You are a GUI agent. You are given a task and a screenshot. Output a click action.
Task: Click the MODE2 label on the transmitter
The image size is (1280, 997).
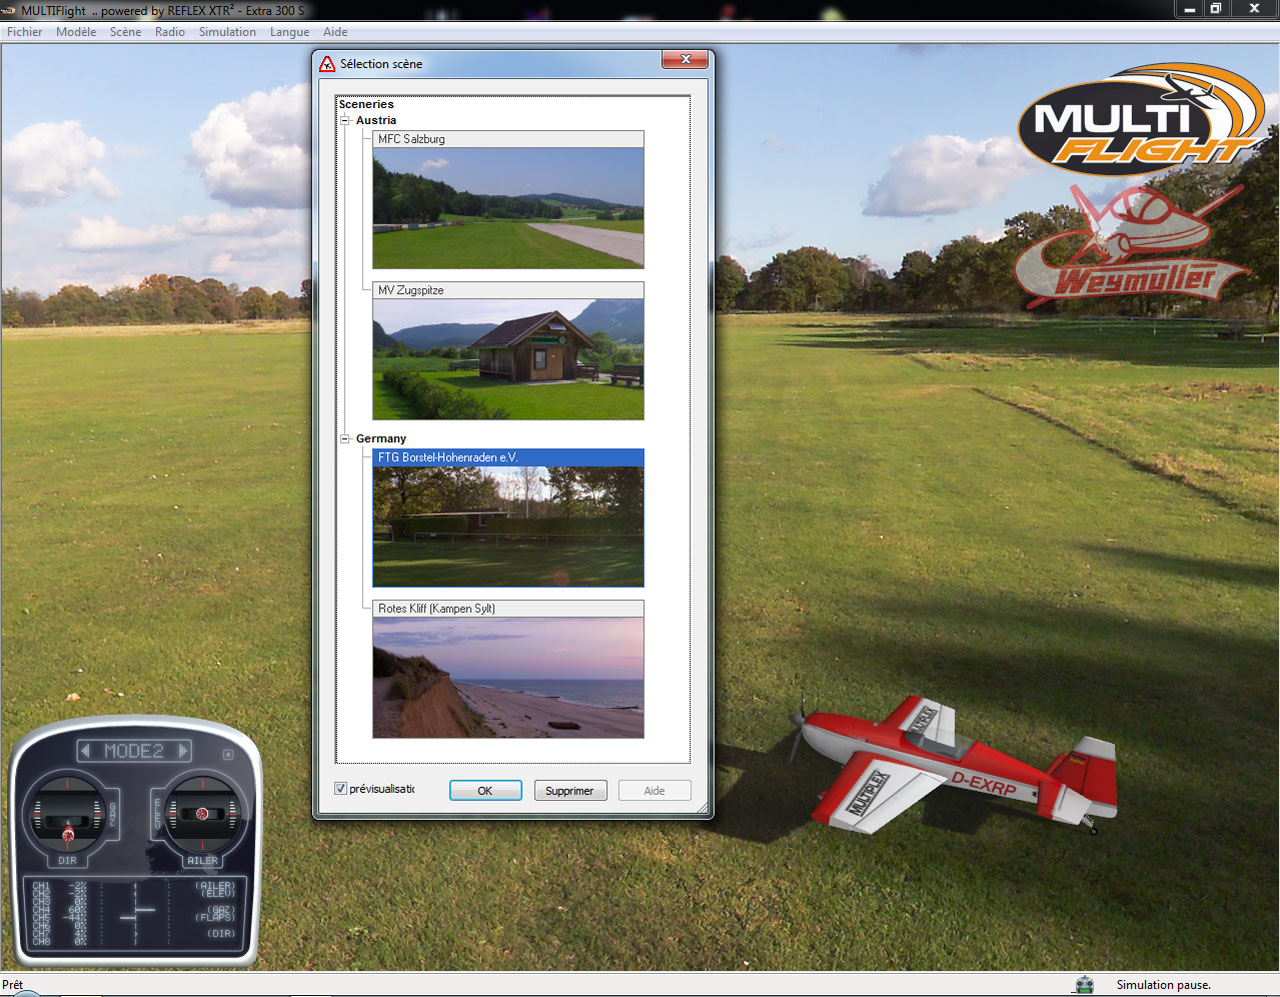134,750
